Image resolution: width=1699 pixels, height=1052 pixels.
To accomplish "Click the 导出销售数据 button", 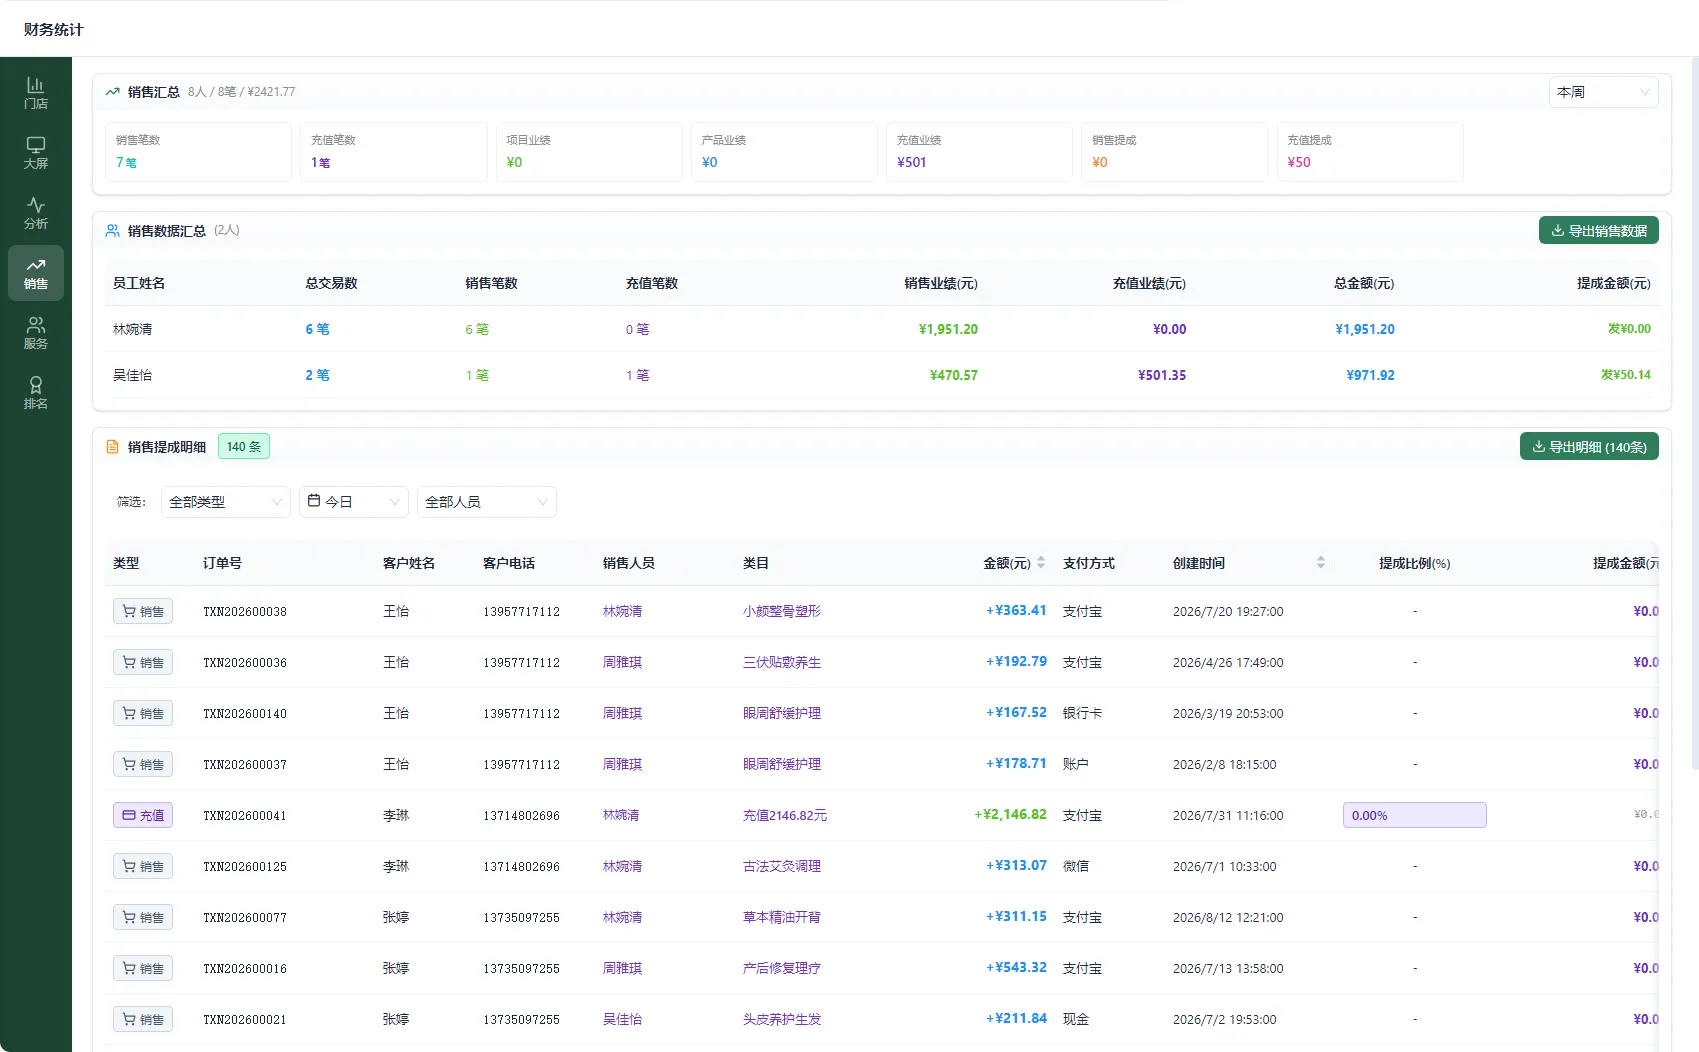I will click(x=1599, y=230).
